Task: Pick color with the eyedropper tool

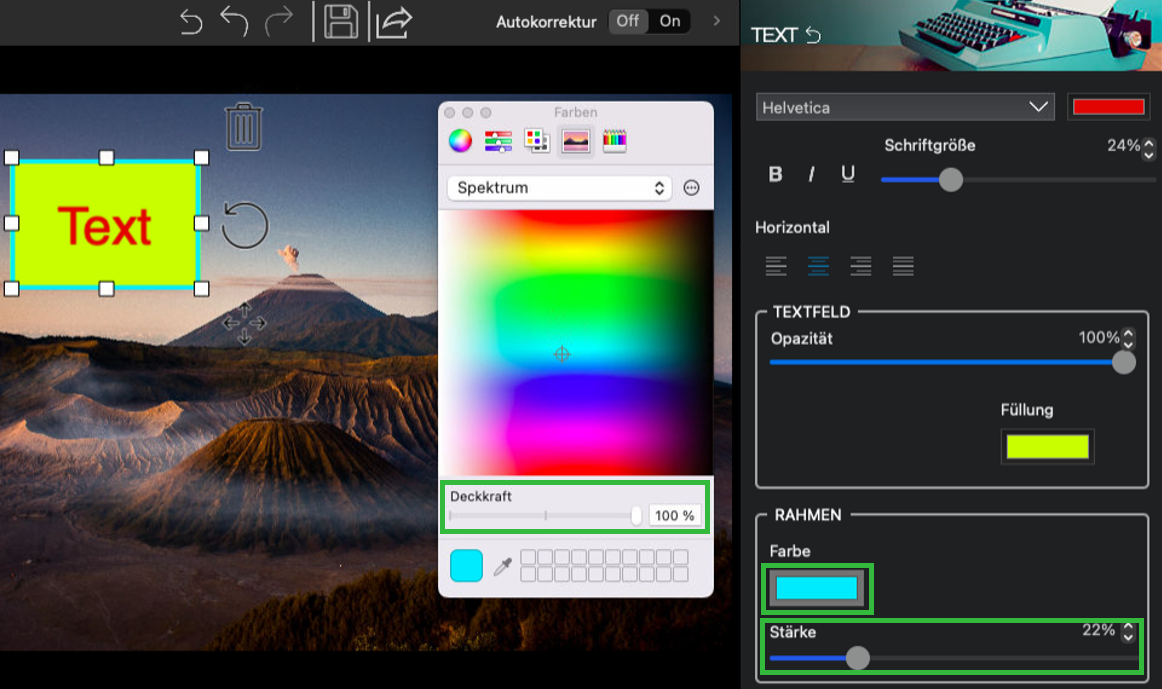Action: pos(504,566)
